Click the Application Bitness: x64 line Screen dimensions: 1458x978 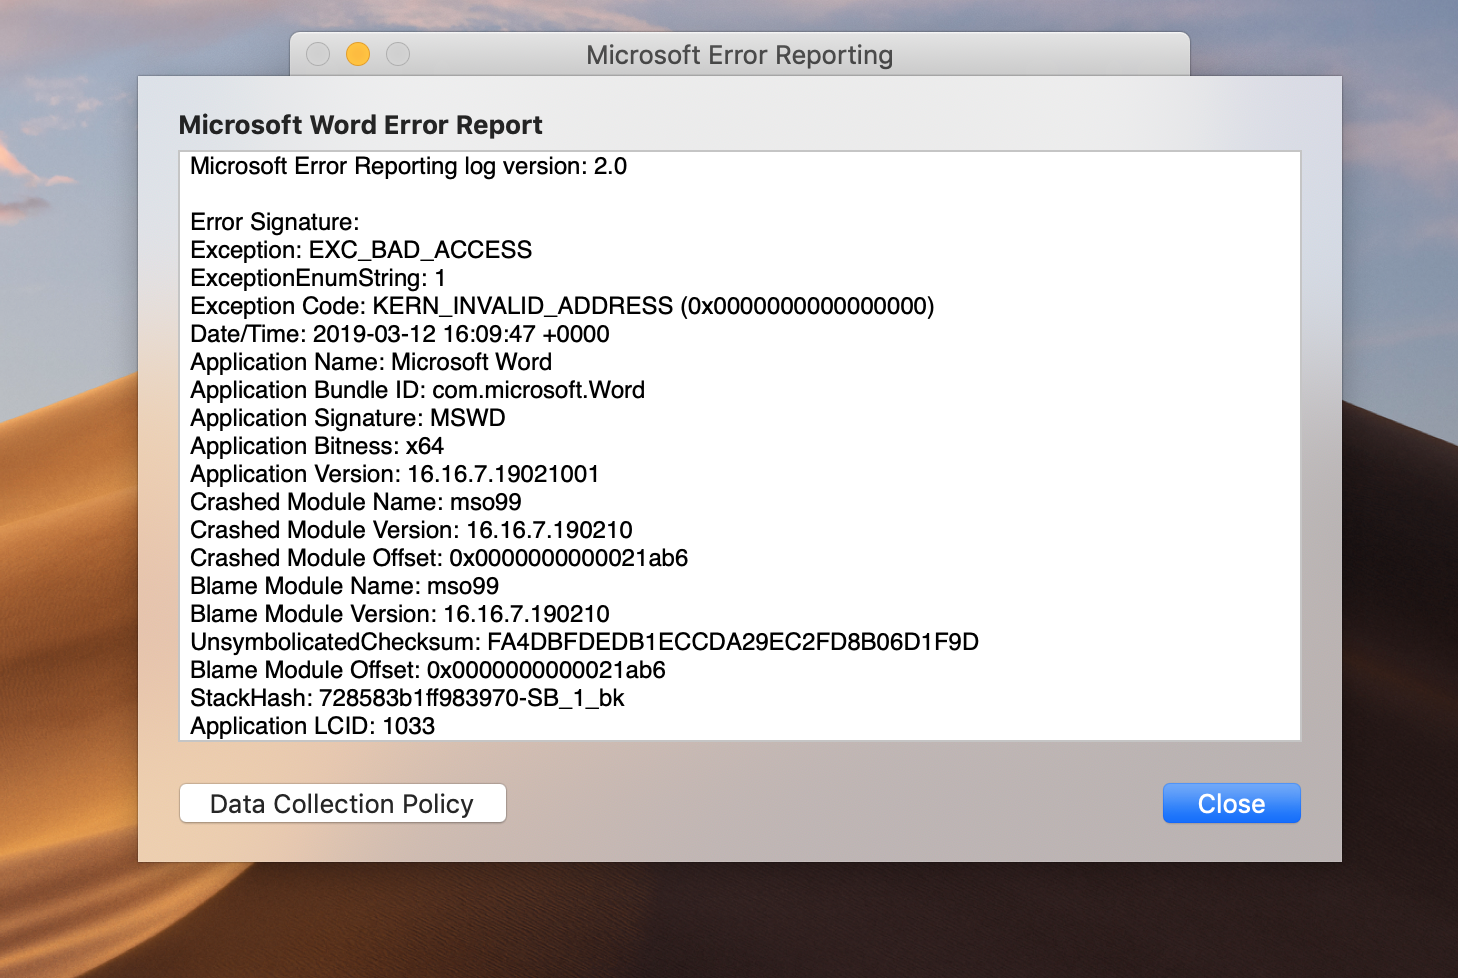[317, 446]
